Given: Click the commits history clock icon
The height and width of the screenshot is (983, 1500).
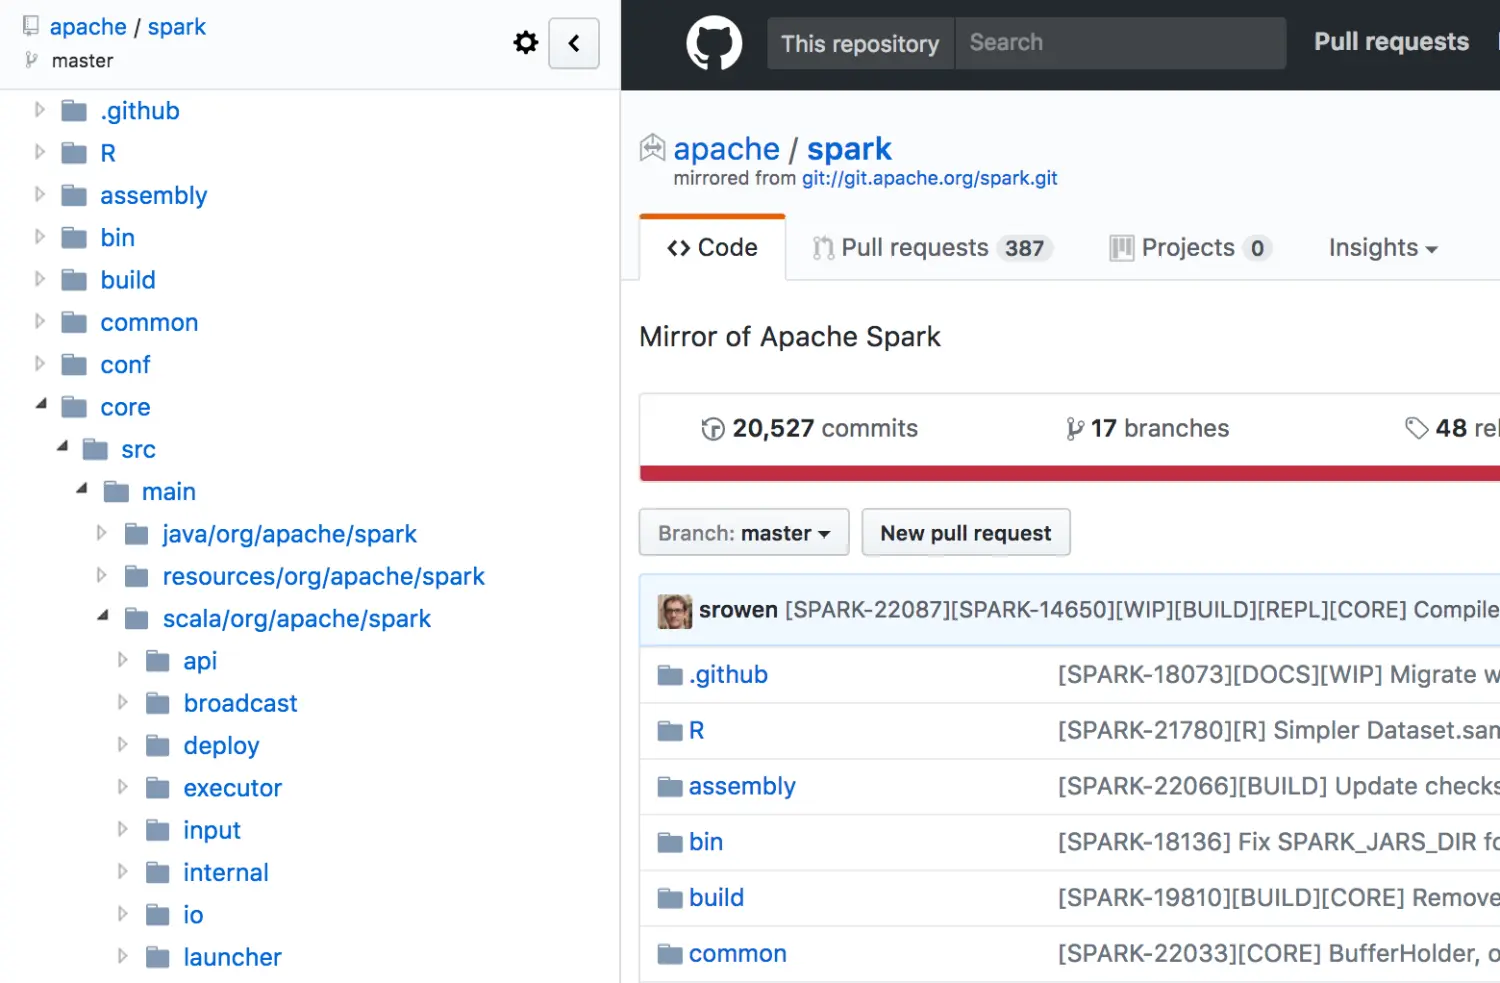Looking at the screenshot, I should (713, 429).
